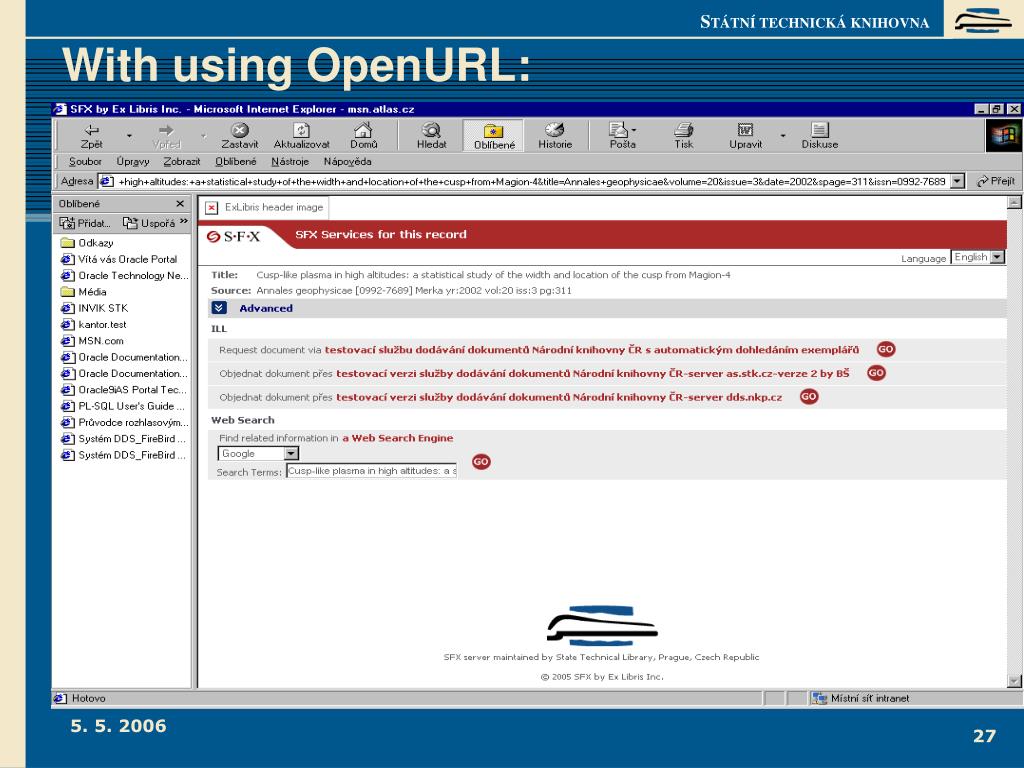Click GO for server as.stk.cz-verze 2
1024x768 pixels.
tap(876, 373)
